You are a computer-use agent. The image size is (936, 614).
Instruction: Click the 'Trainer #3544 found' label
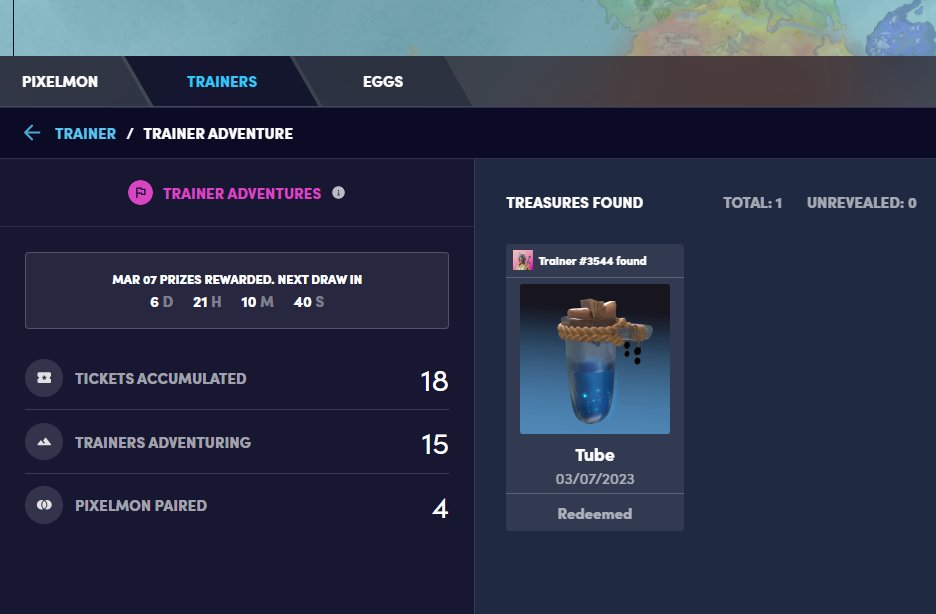tap(592, 261)
